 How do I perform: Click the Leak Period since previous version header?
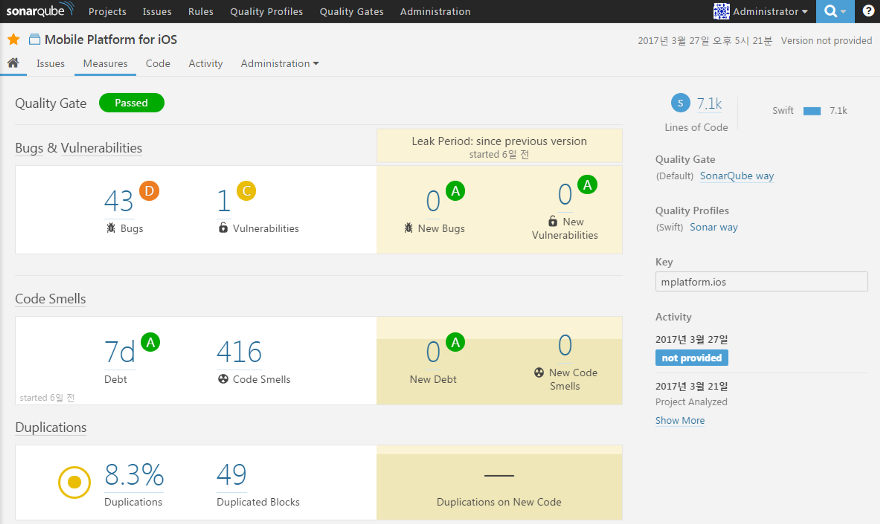499,146
